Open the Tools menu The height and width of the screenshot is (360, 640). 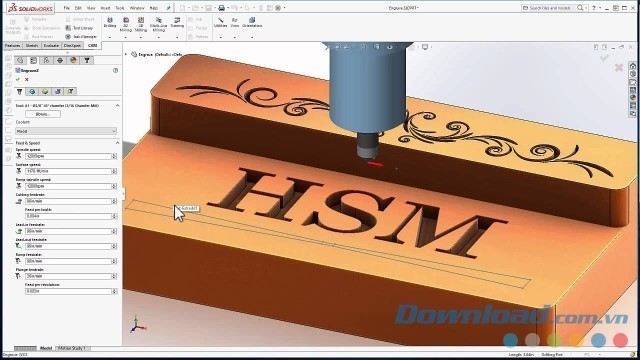120,8
